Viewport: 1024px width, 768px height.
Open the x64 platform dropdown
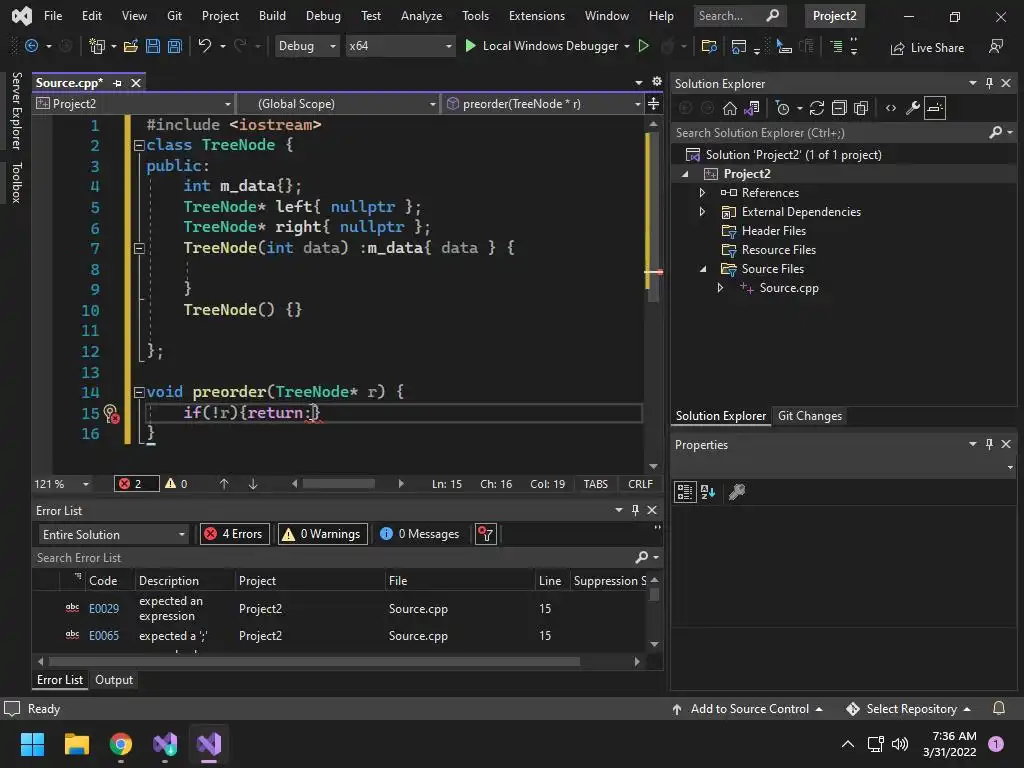pos(400,46)
